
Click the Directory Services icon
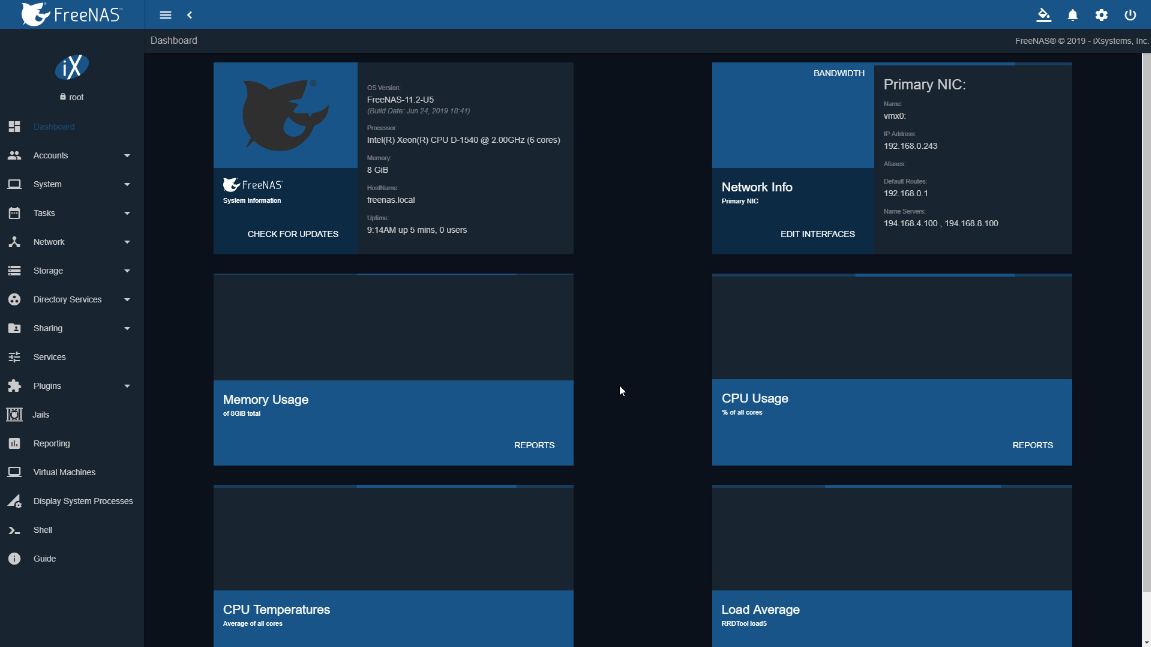point(14,299)
